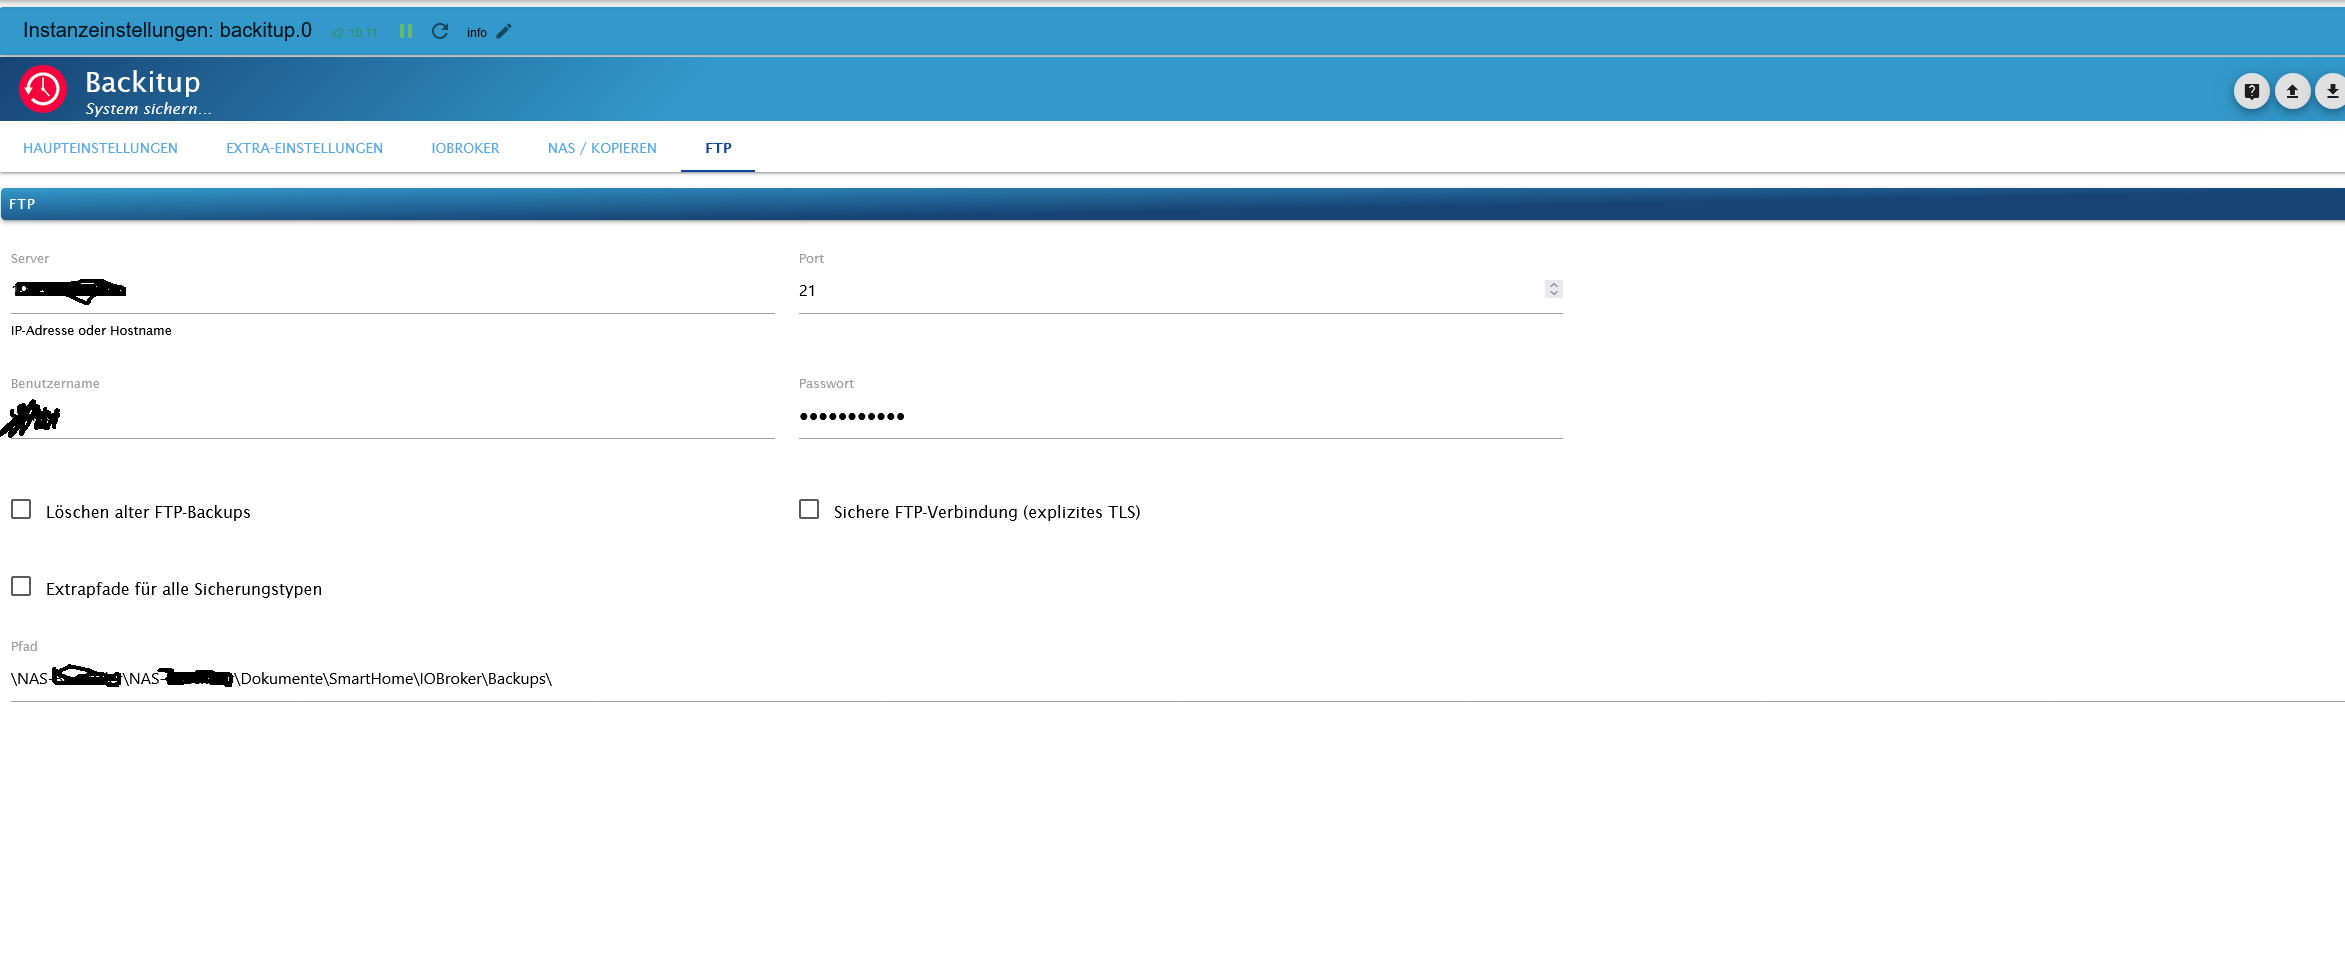The width and height of the screenshot is (2345, 971).
Task: Click the Port field spinner arrows
Action: [x=1553, y=289]
